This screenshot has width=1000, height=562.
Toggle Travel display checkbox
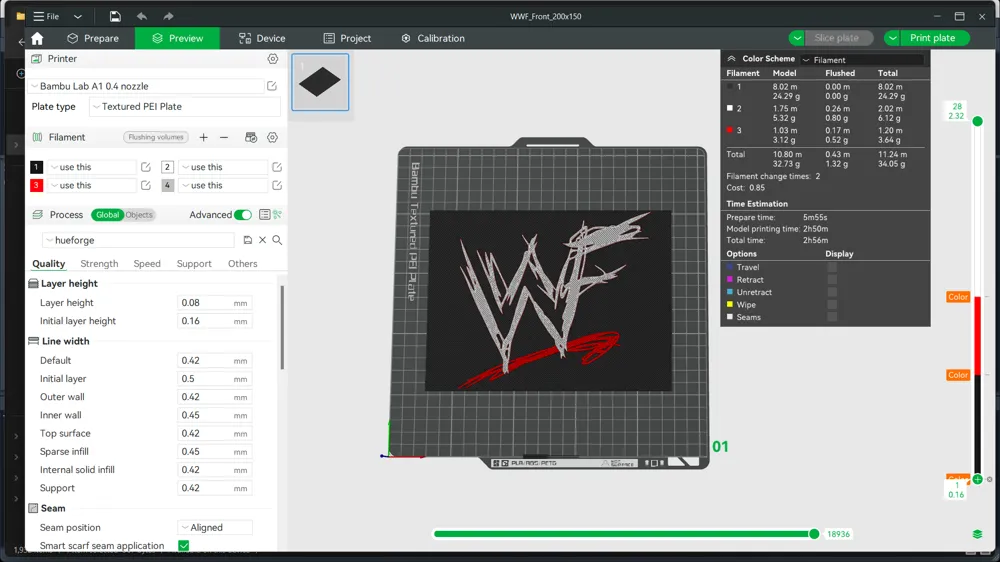click(x=832, y=267)
